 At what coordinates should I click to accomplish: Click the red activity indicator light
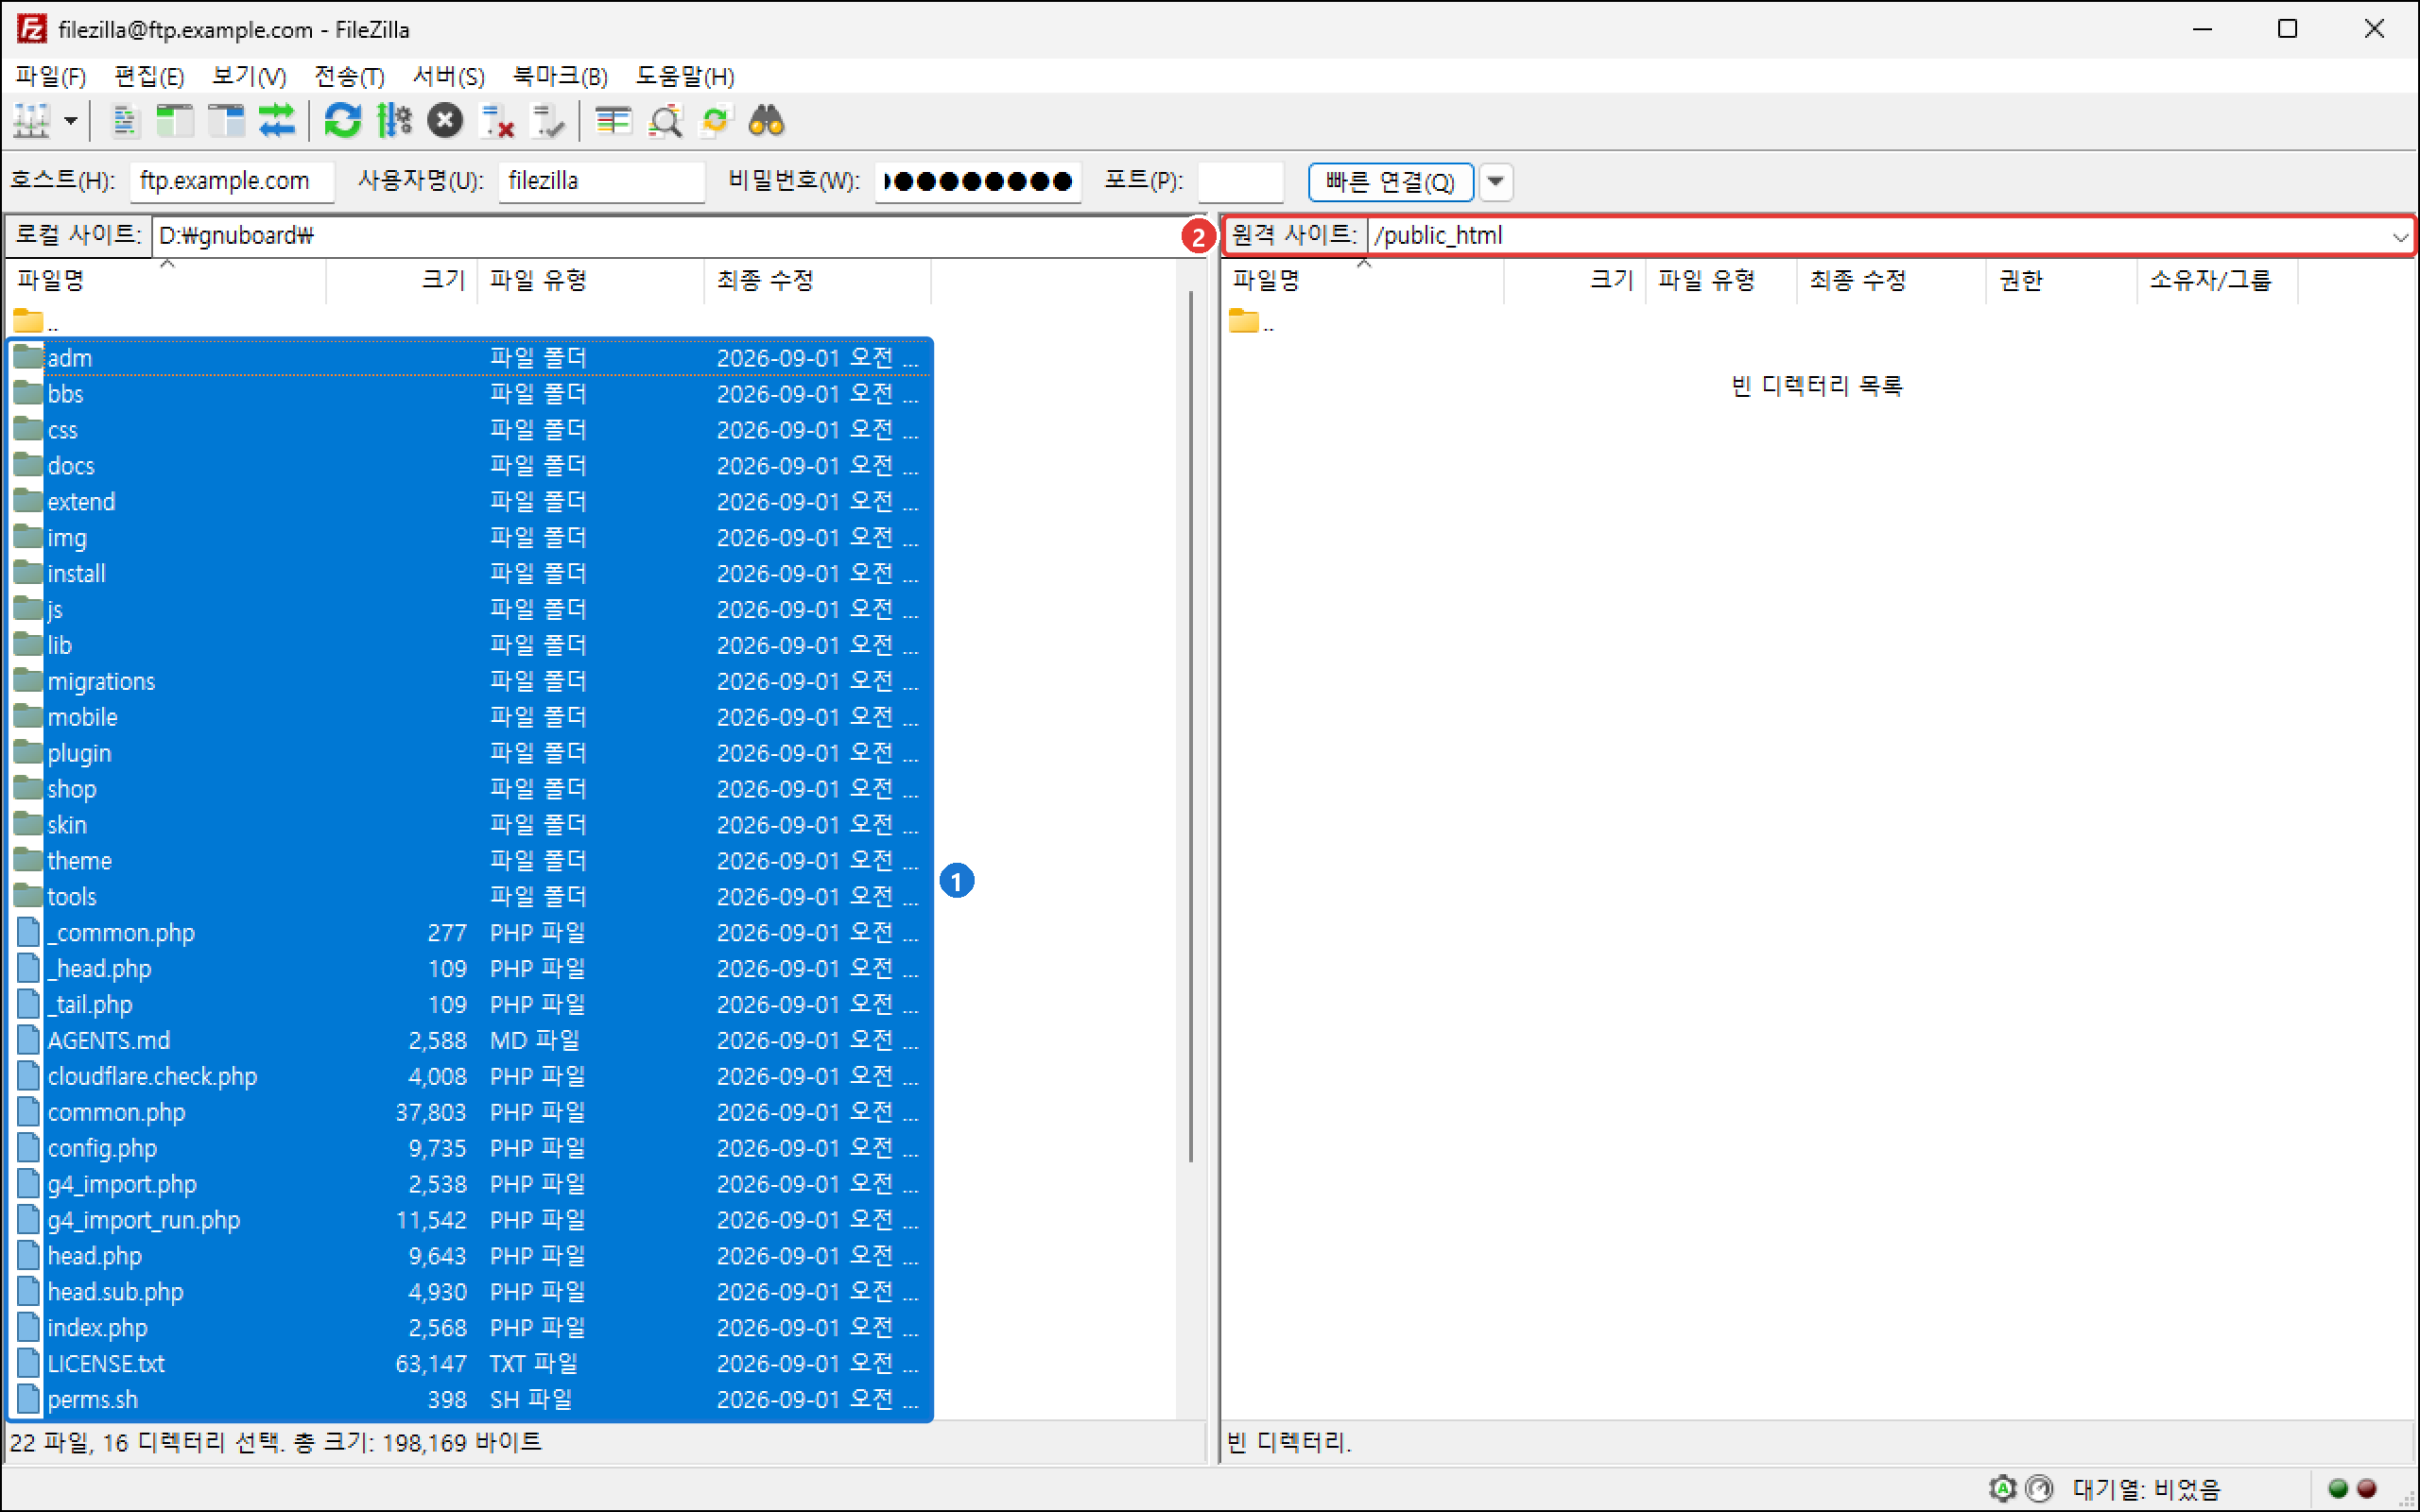2367,1489
